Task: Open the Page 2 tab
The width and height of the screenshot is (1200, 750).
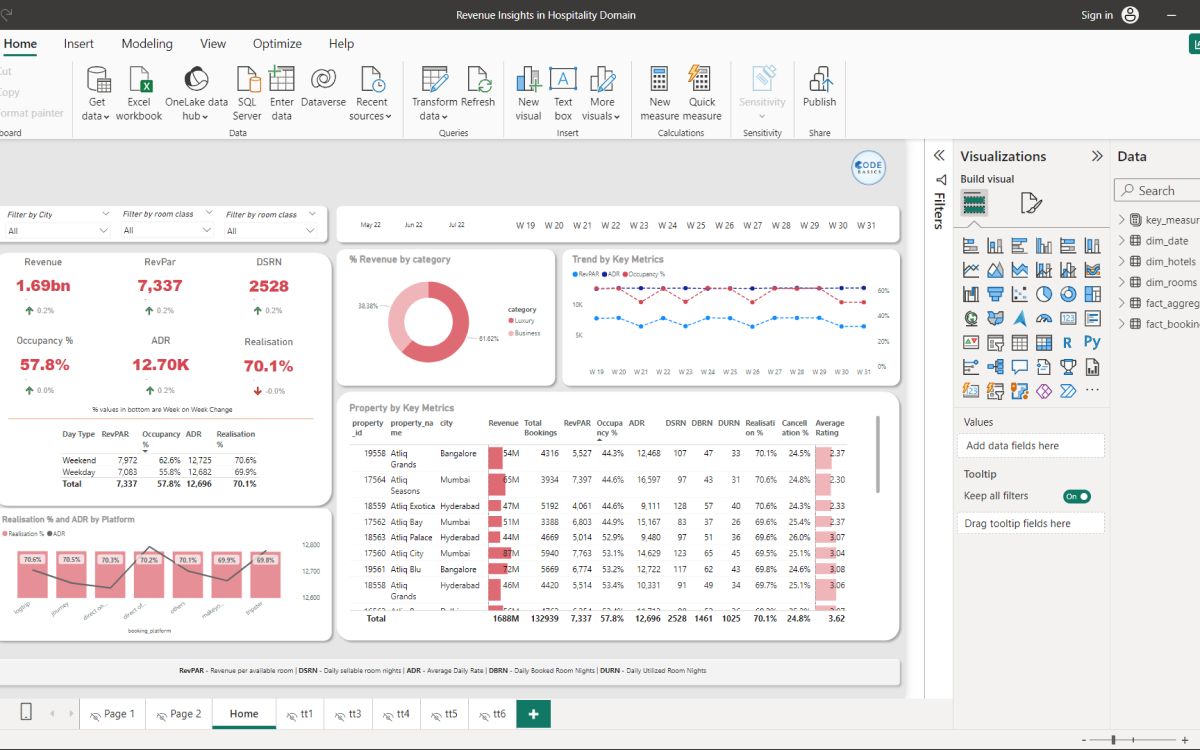Action: (x=179, y=714)
